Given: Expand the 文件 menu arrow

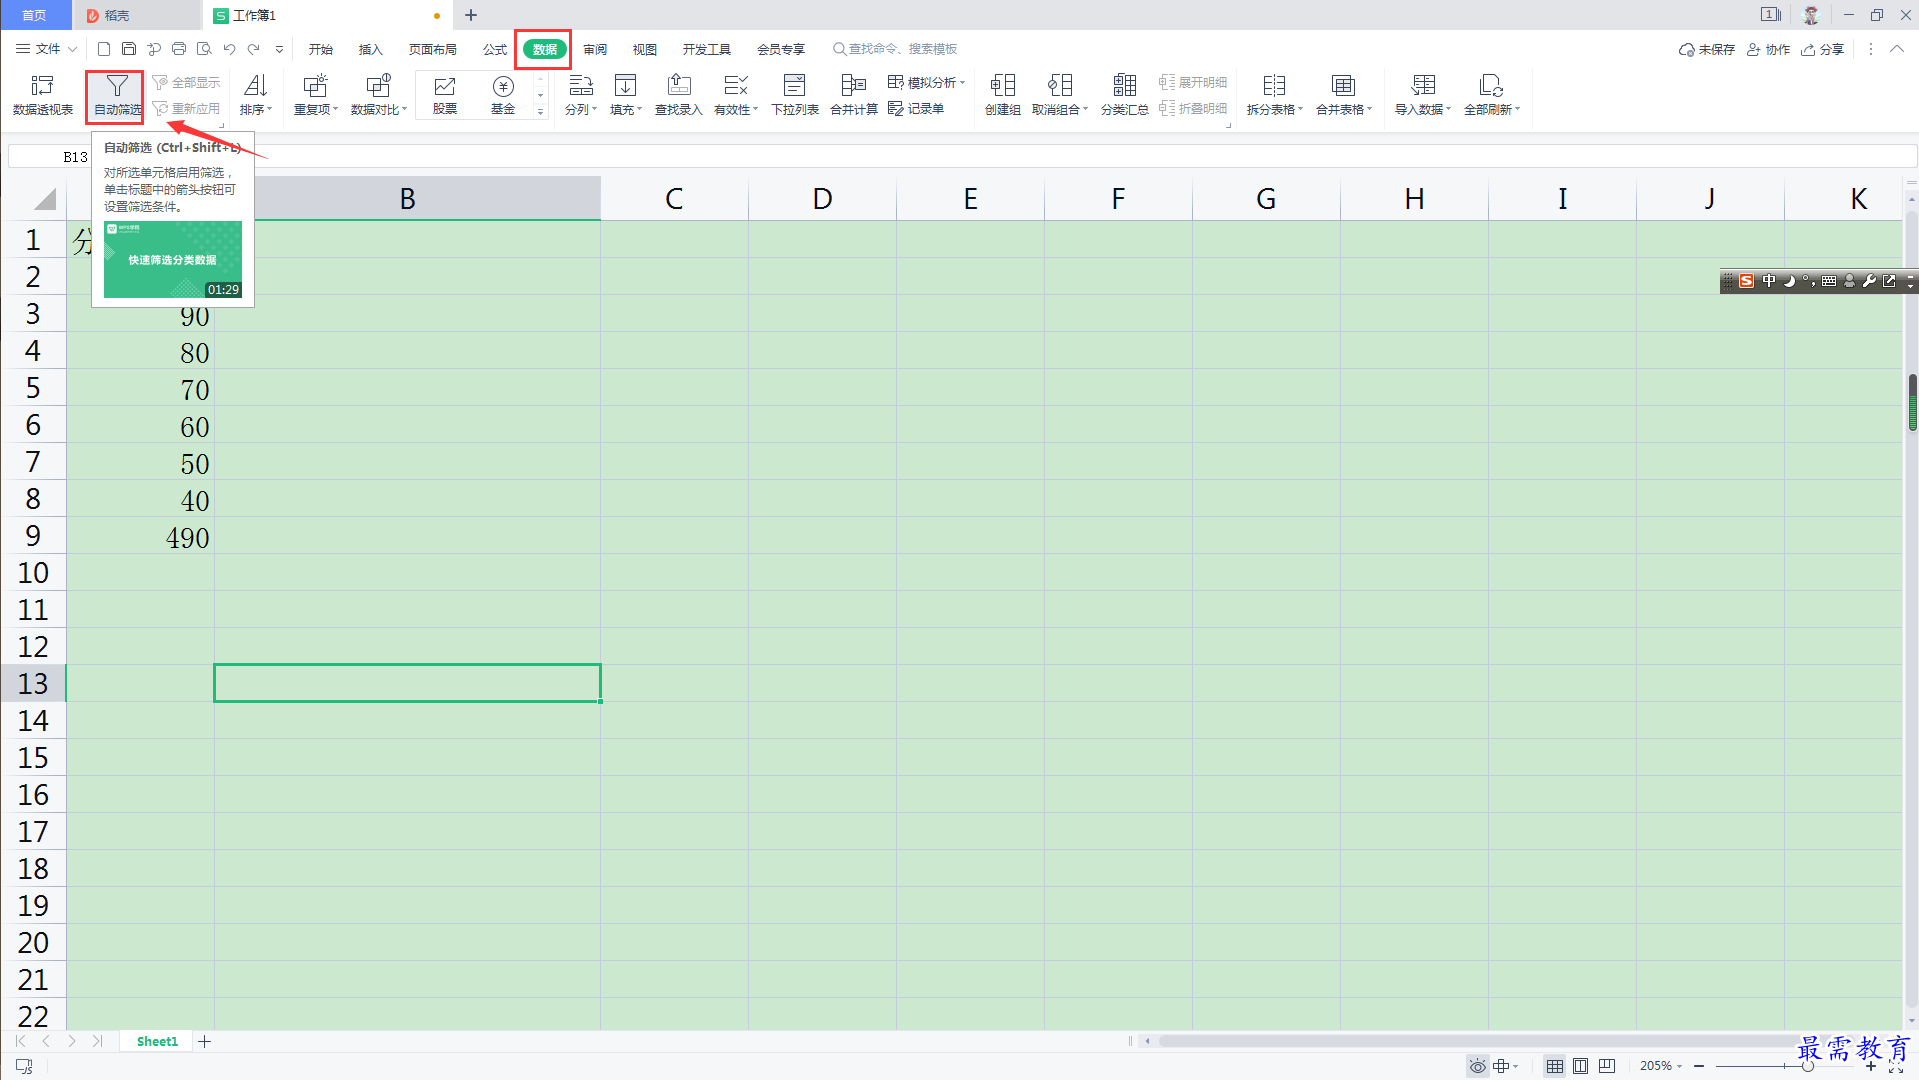Looking at the screenshot, I should coord(72,48).
